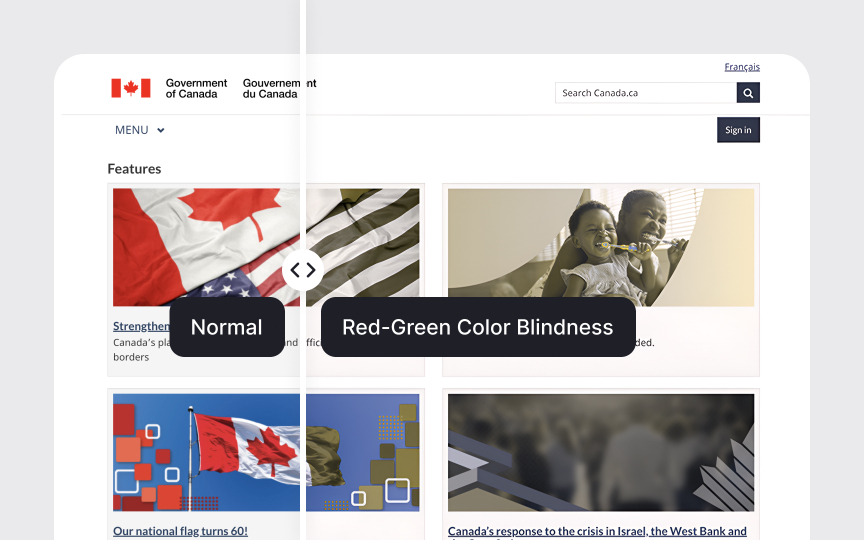
Task: Click the search magnifier icon button
Action: pos(748,93)
